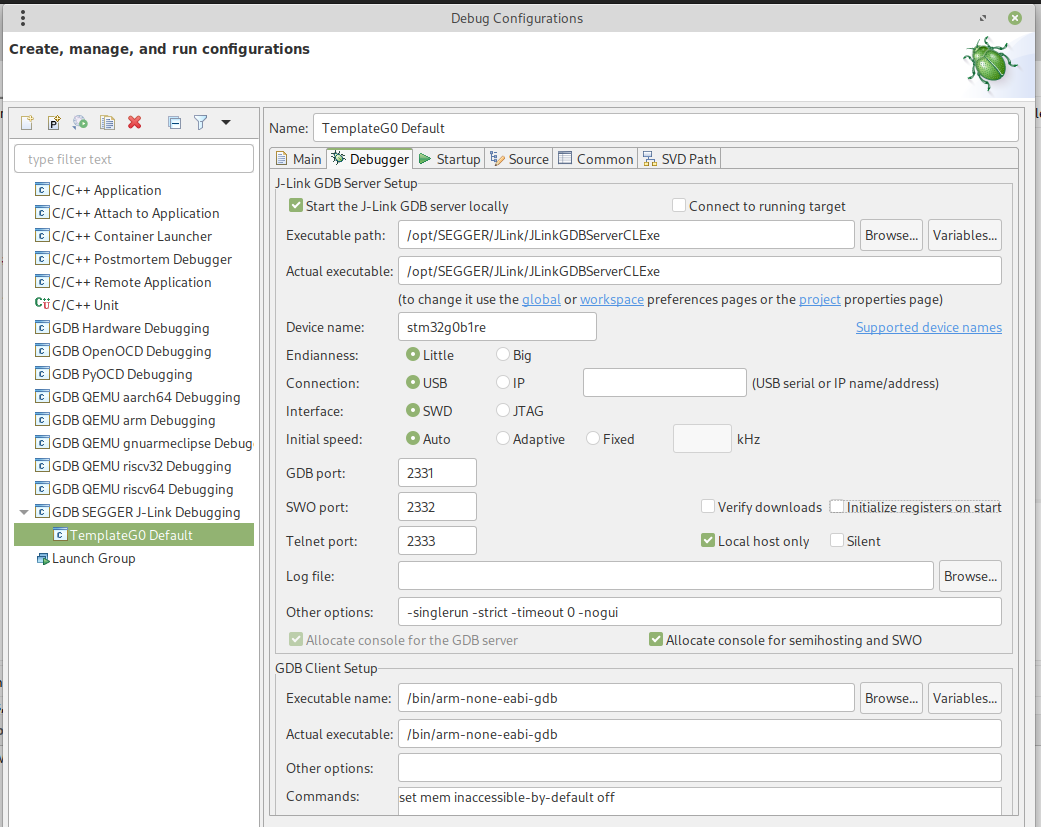Click the New launch configuration icon
Screen dimensions: 1041x827
point(28,122)
